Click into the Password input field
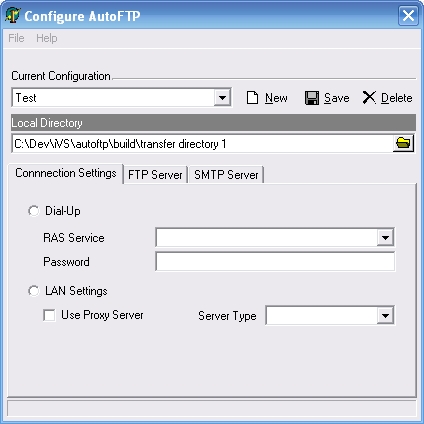This screenshot has height=424, width=424. (275, 262)
